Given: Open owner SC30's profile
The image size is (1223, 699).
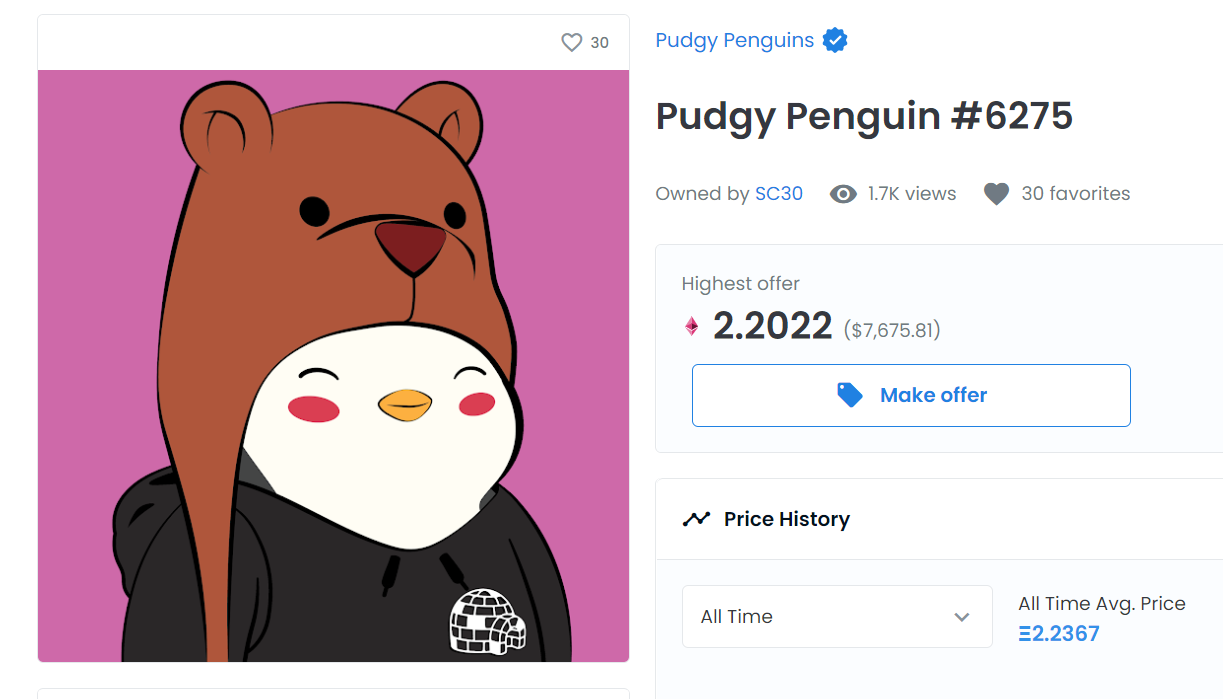Looking at the screenshot, I should (779, 194).
